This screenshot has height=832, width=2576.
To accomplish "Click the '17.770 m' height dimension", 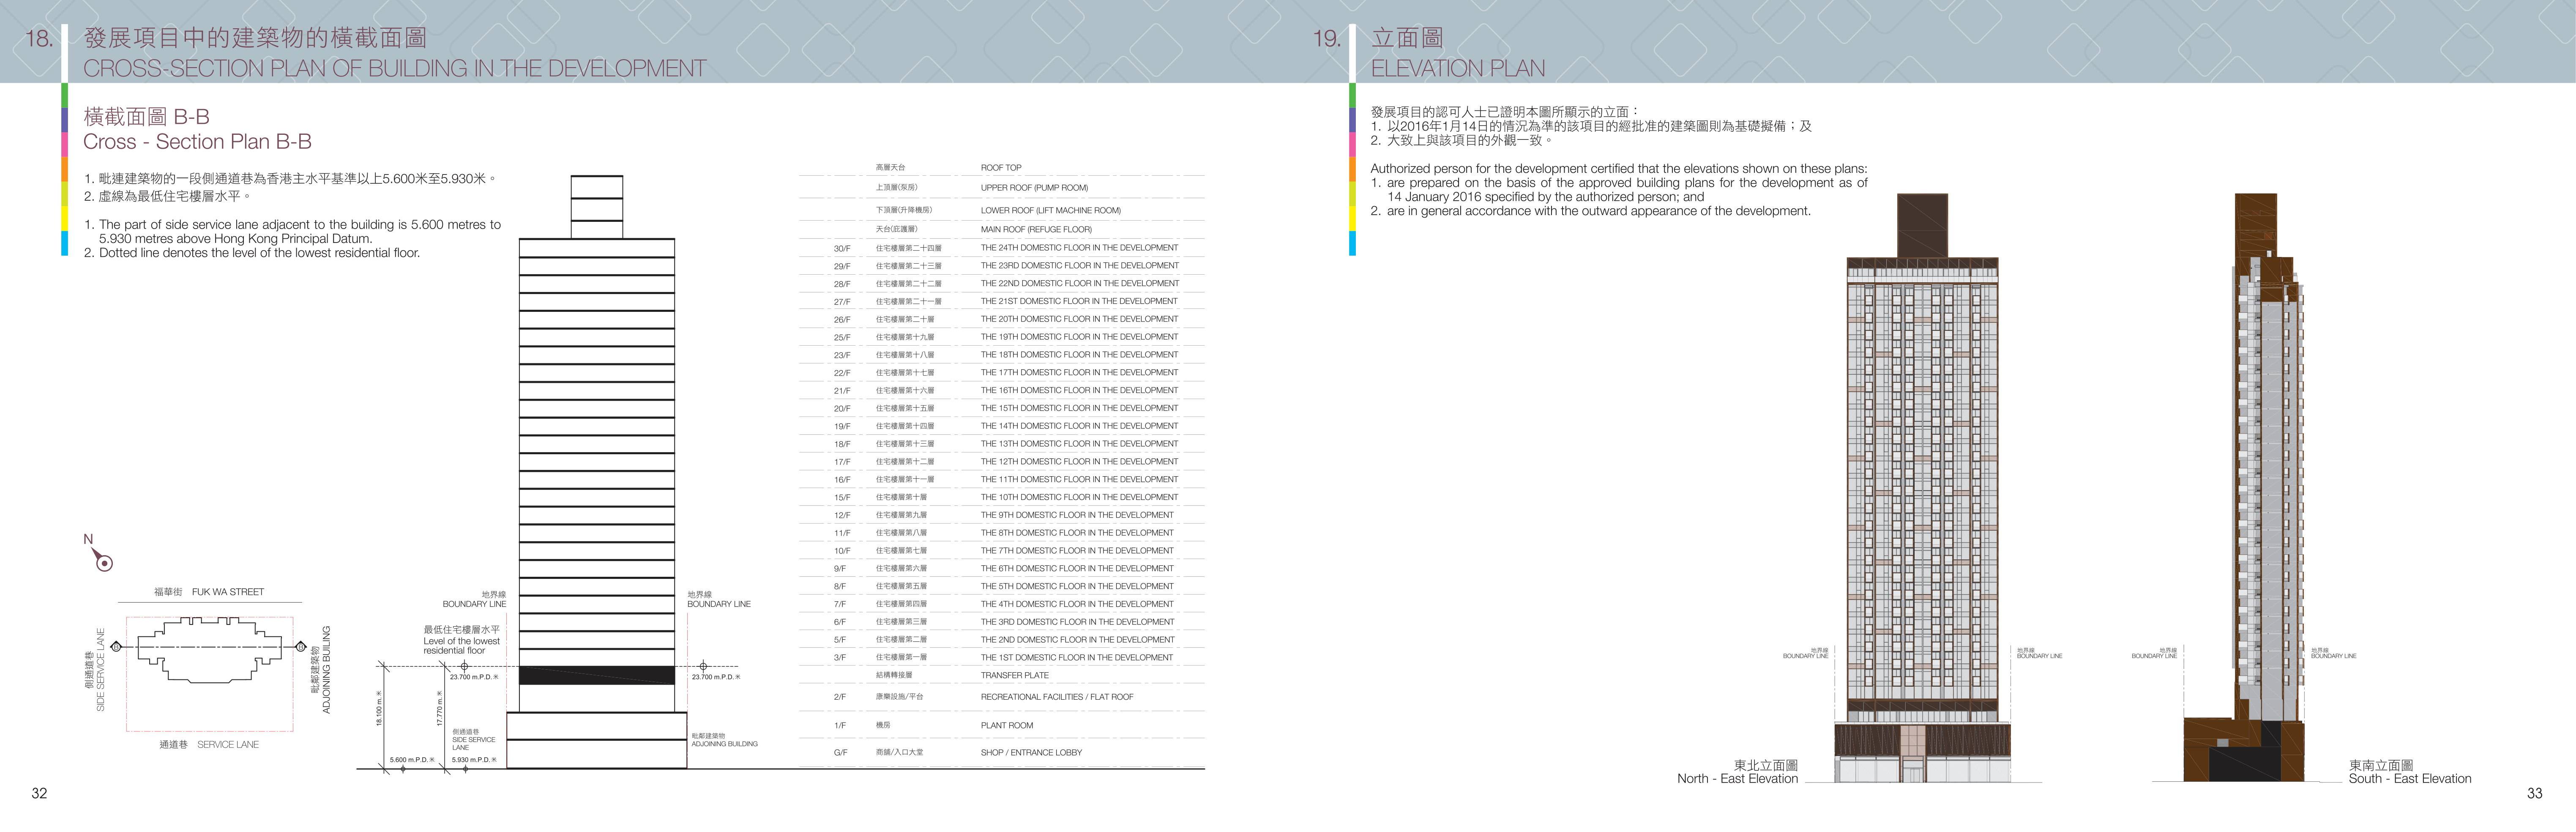I will 439,708.
